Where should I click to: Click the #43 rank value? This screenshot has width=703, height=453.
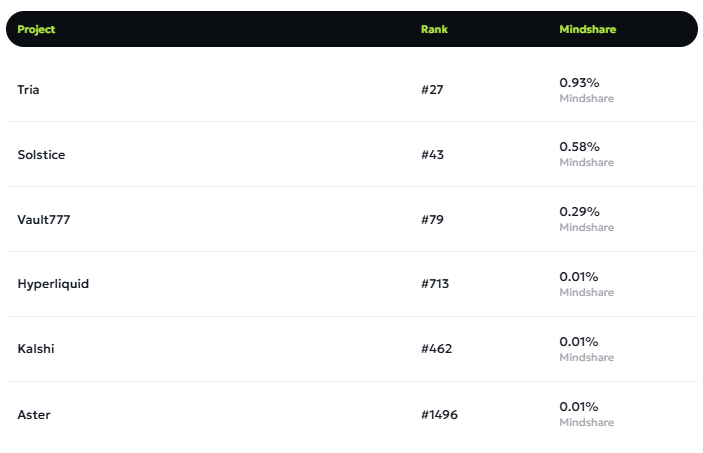[x=433, y=155]
